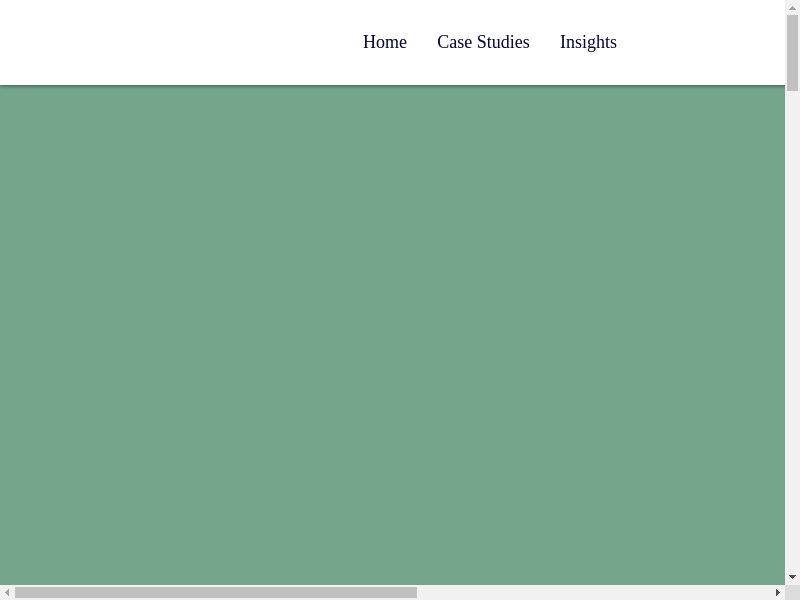Select the word "Studies" in the navigation

coord(503,42)
